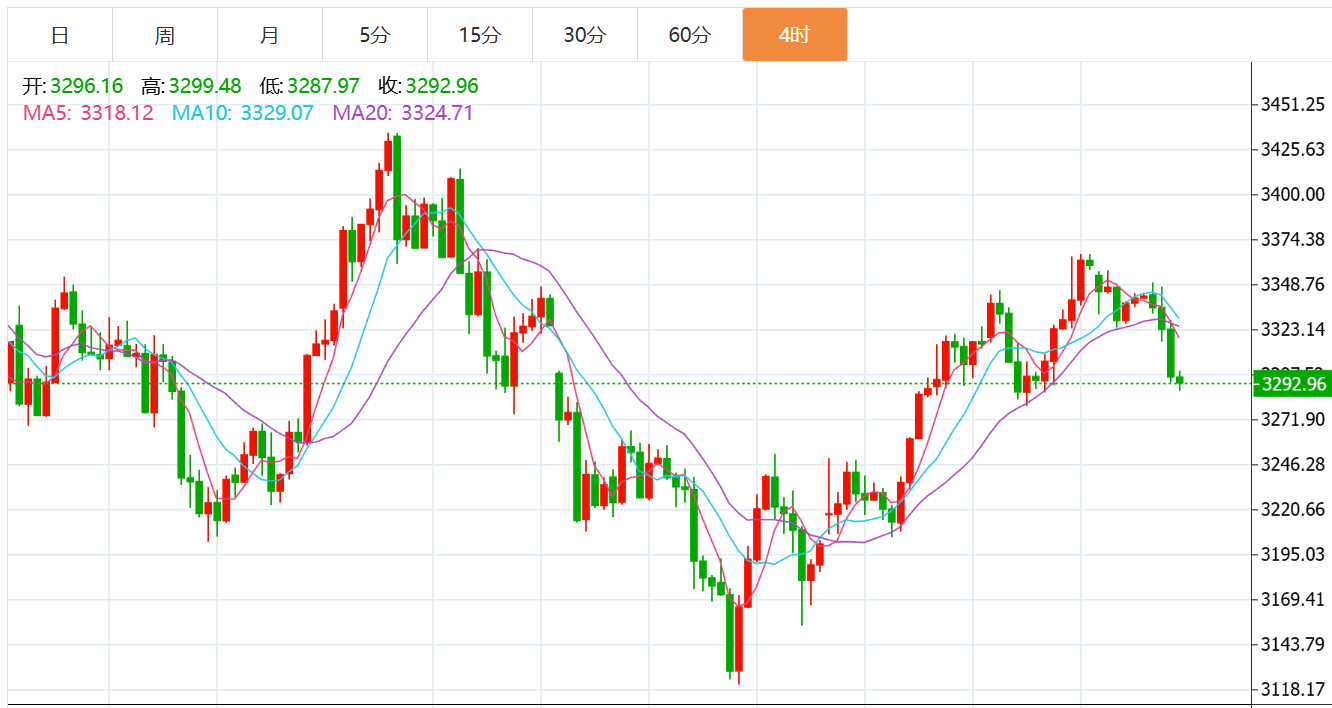Click the 3220.66 price axis label
Viewport: 1332px width, 708px height.
click(1293, 510)
